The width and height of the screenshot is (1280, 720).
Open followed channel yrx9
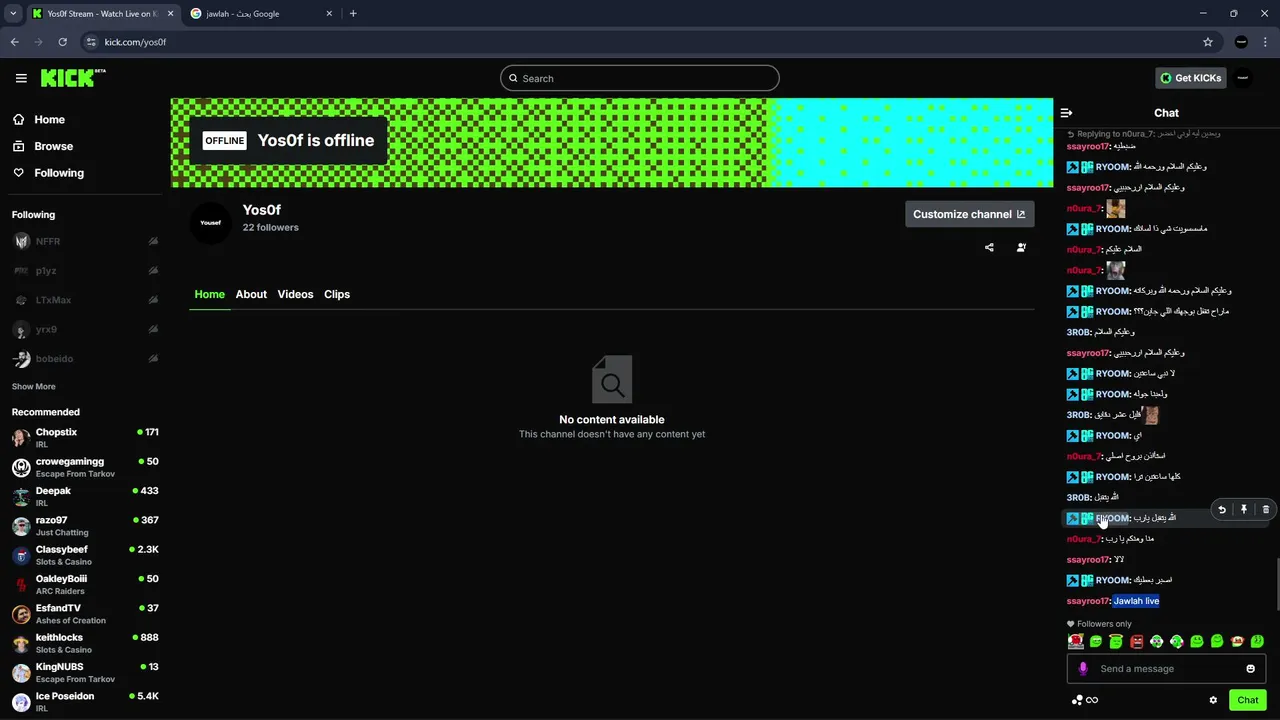85,329
